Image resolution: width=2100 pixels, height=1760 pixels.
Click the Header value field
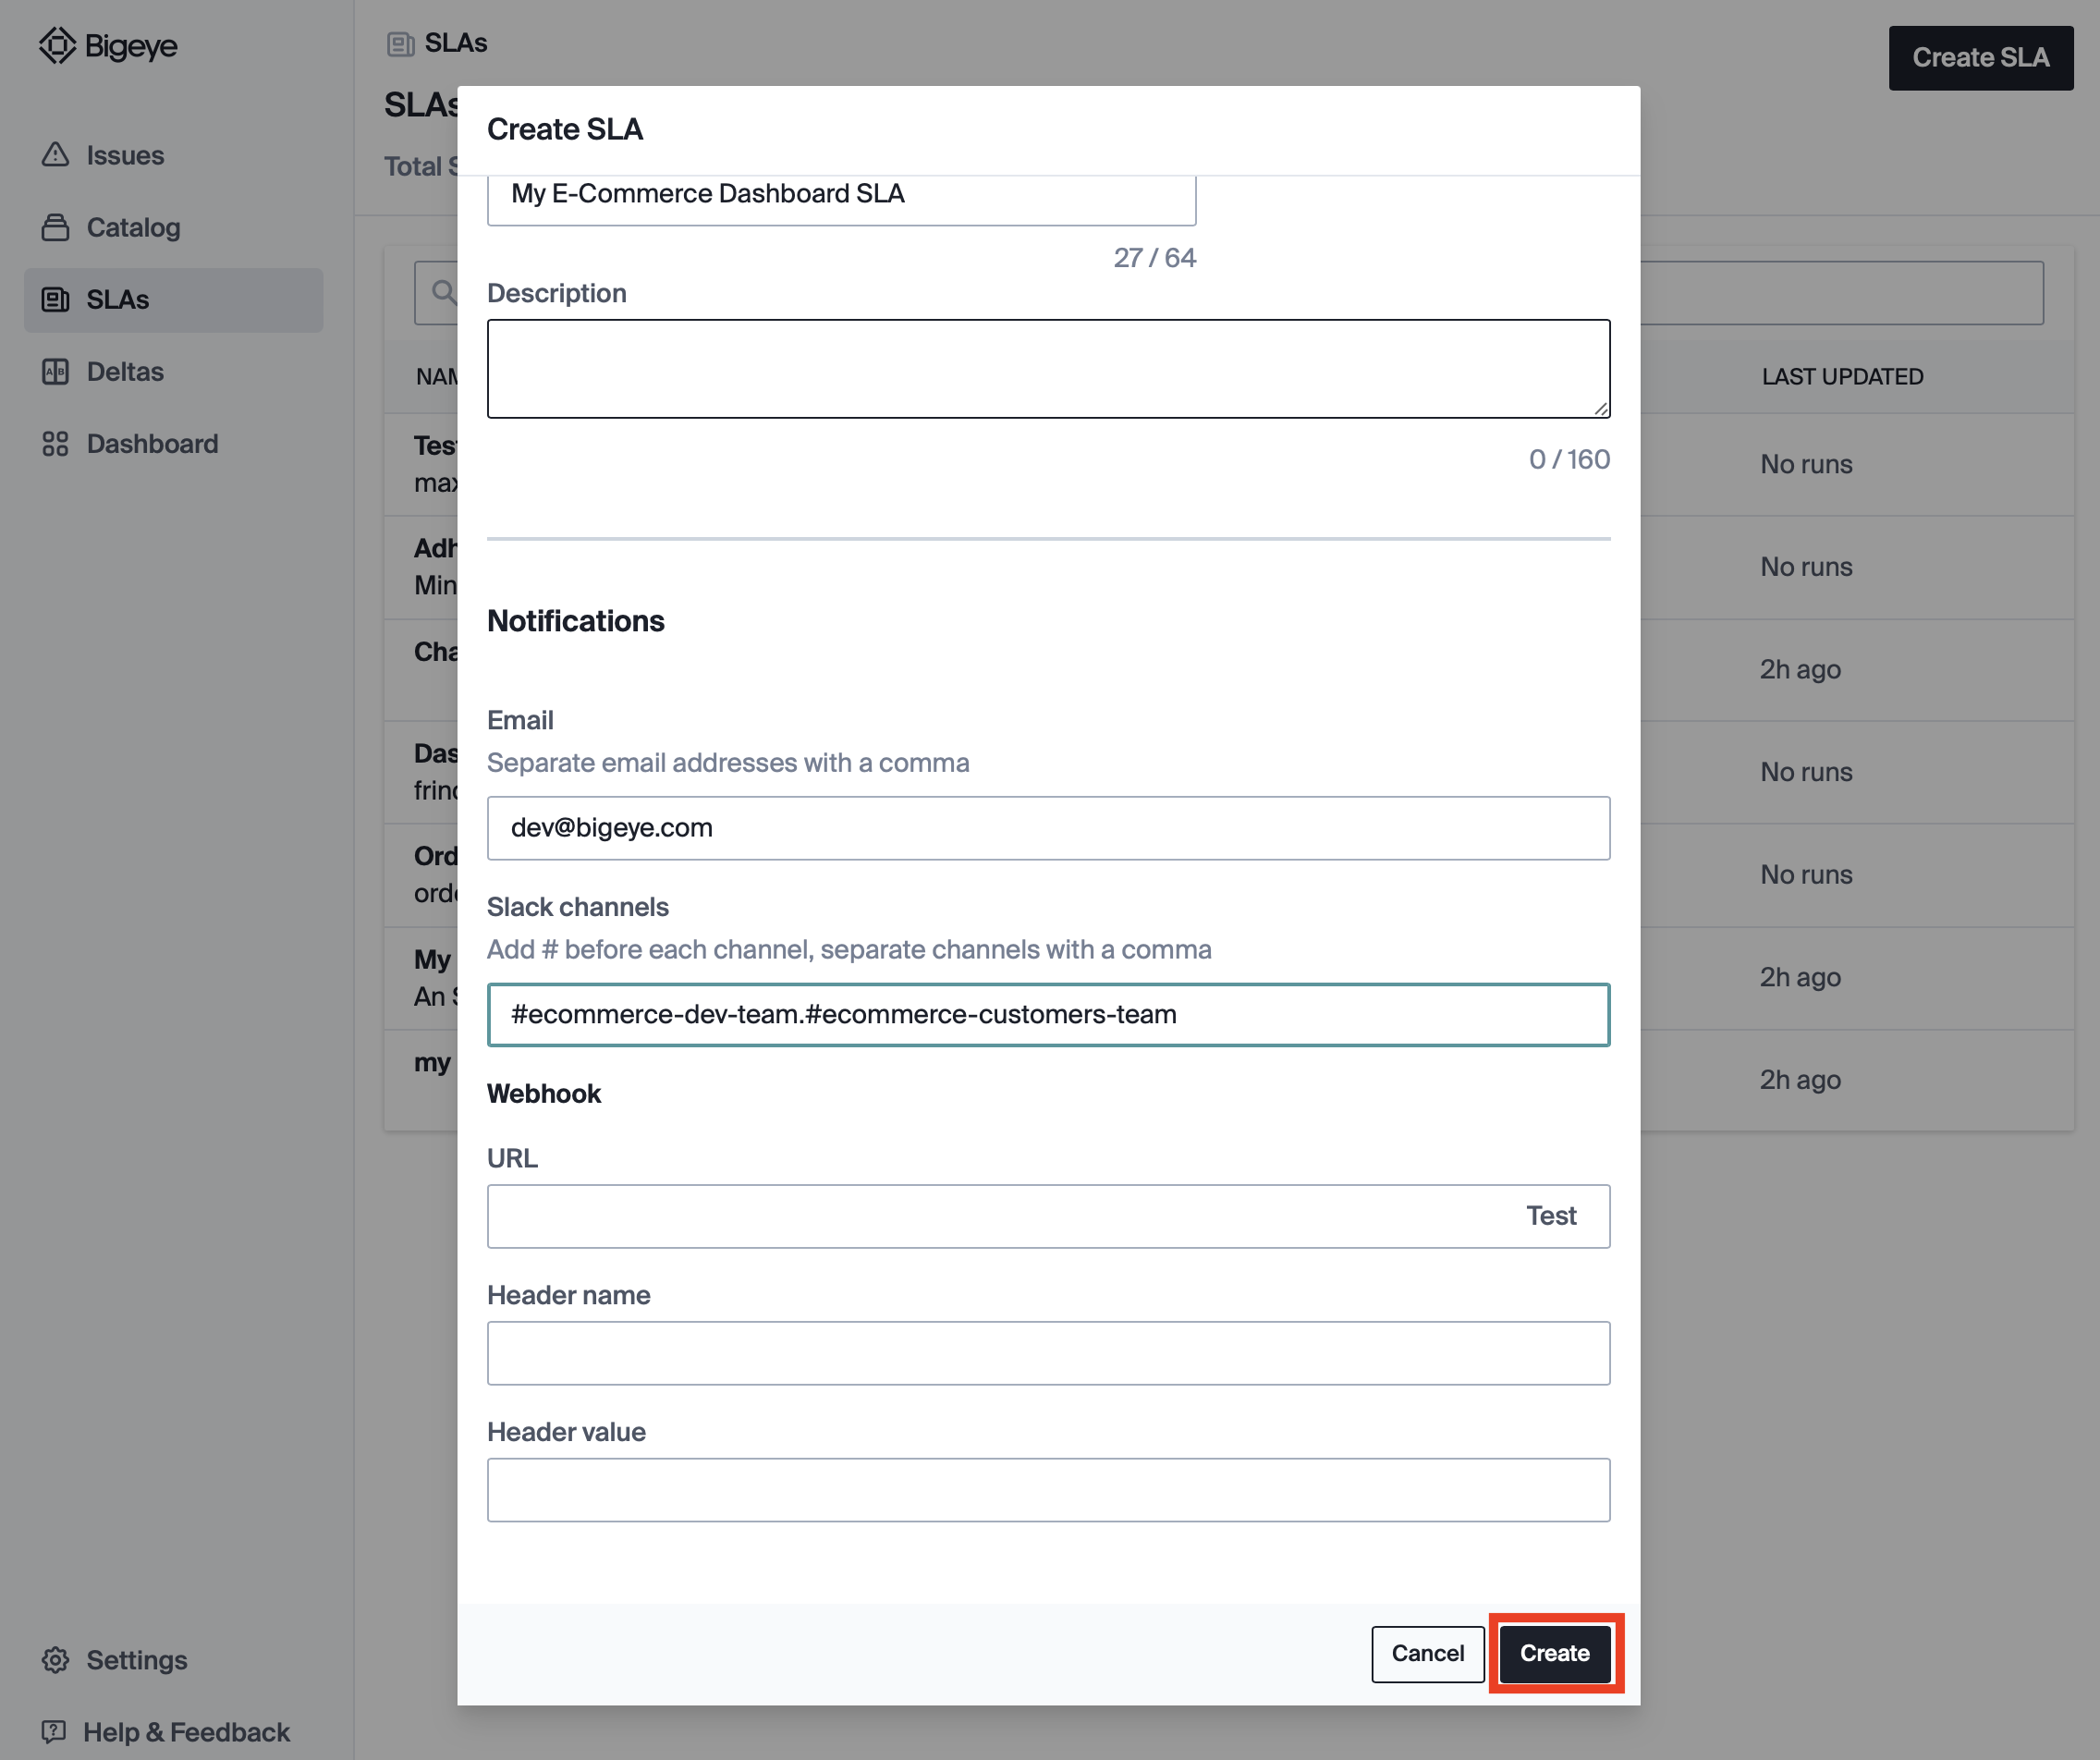click(1047, 1489)
